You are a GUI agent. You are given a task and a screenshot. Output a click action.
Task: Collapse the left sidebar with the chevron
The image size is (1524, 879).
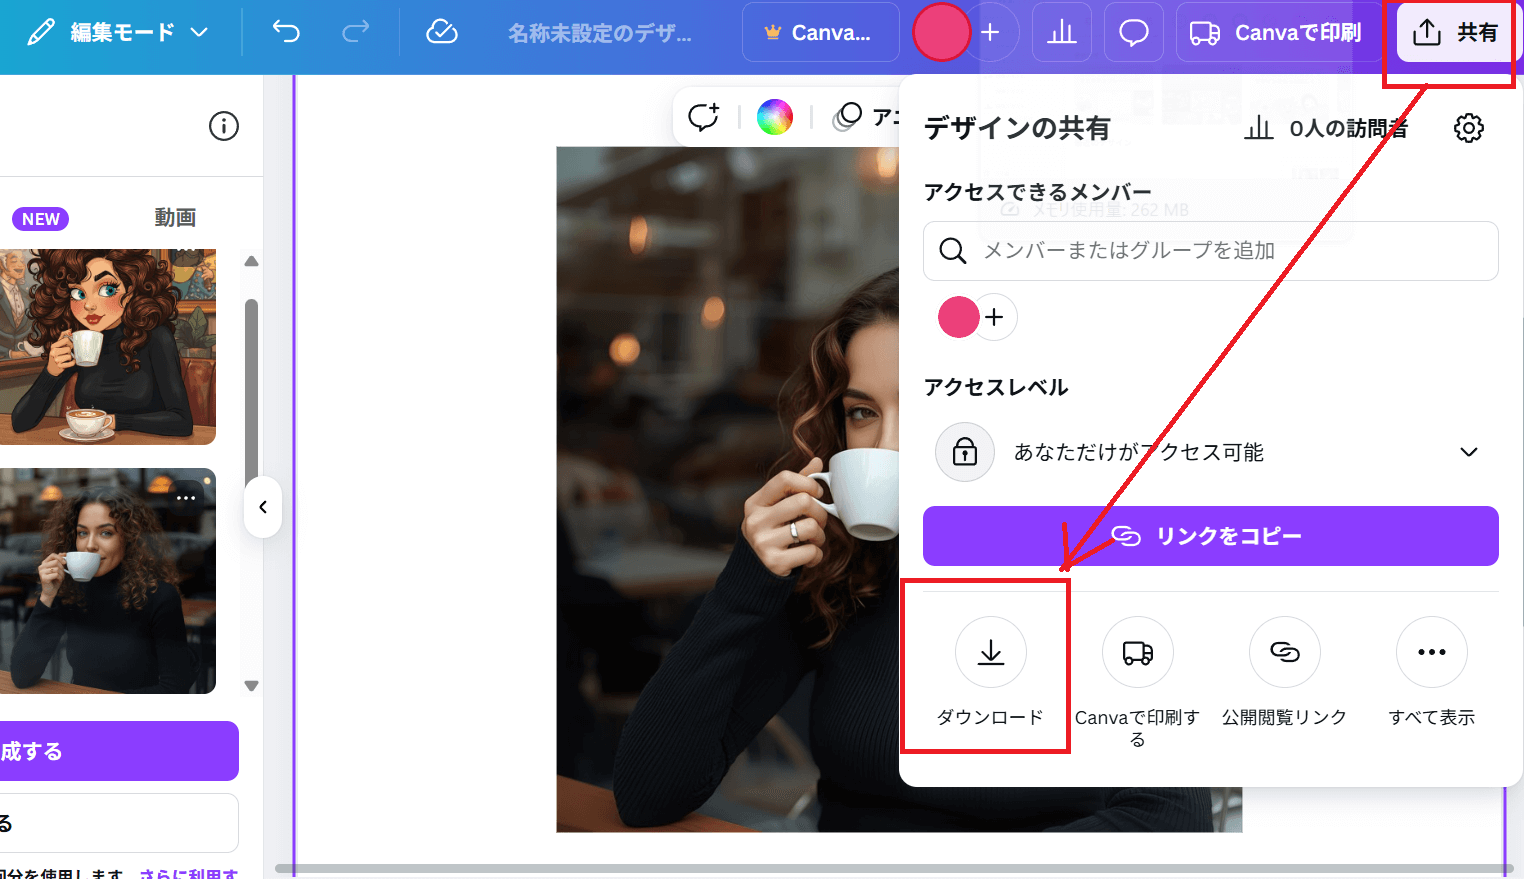coord(263,507)
